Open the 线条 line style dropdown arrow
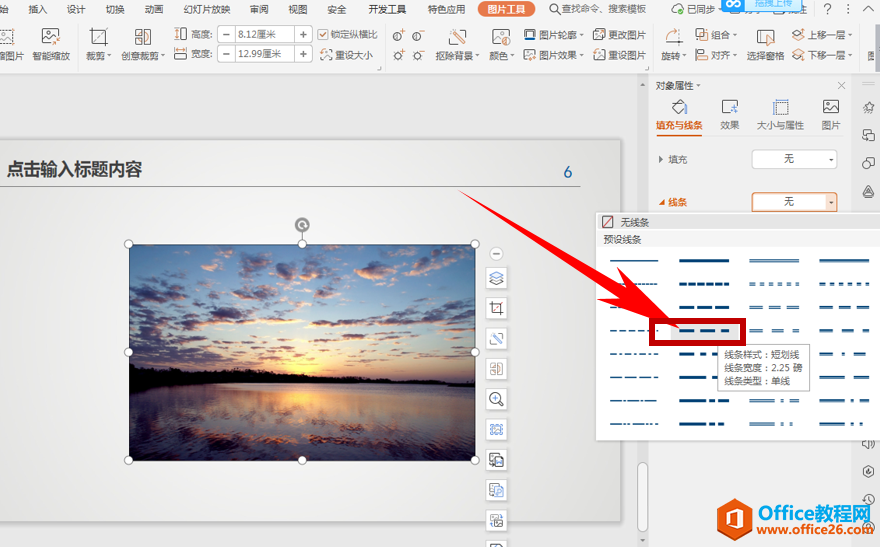The width and height of the screenshot is (880, 547). tap(829, 202)
